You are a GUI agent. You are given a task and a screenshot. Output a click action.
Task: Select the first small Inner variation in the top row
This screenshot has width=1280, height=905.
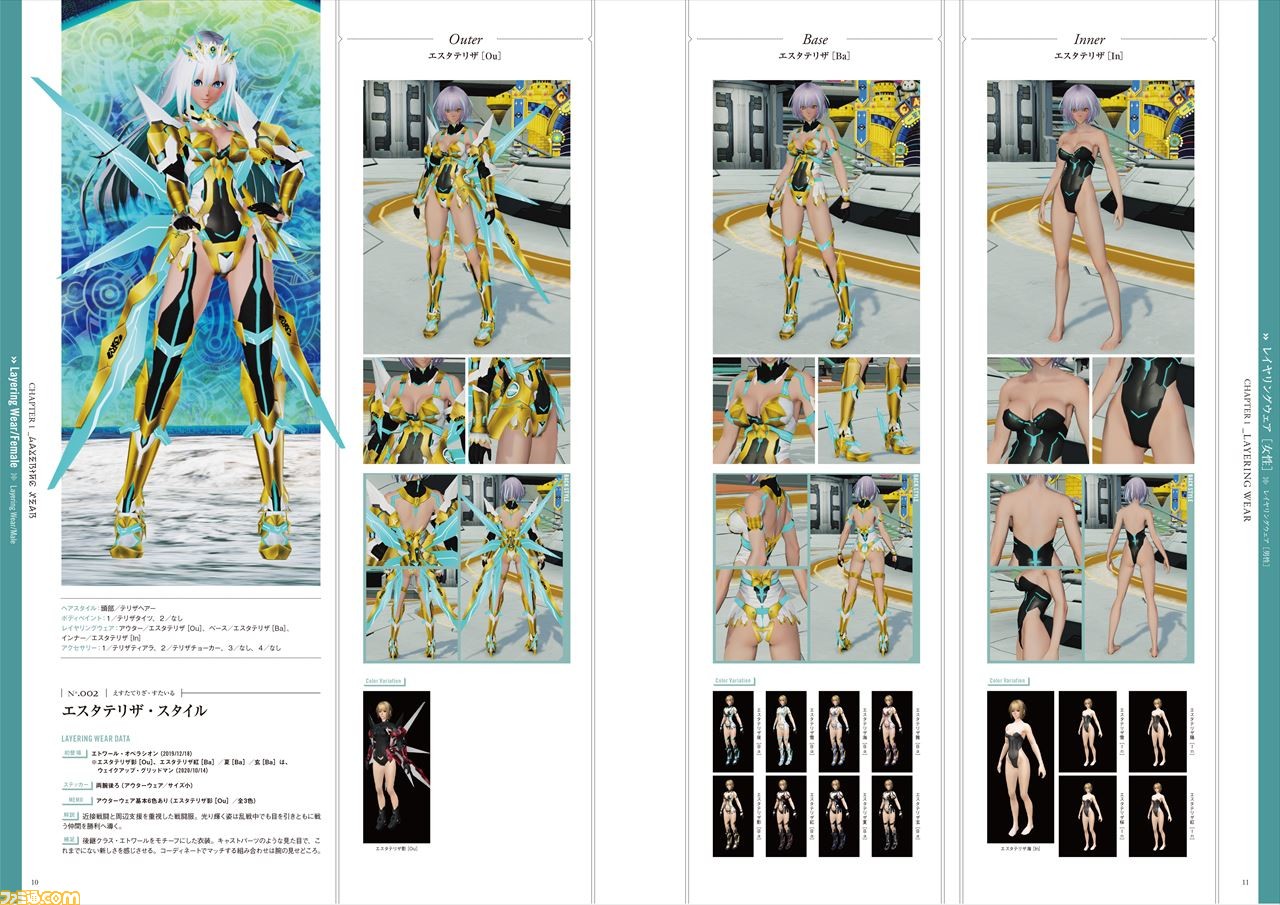pyautogui.click(x=1087, y=731)
